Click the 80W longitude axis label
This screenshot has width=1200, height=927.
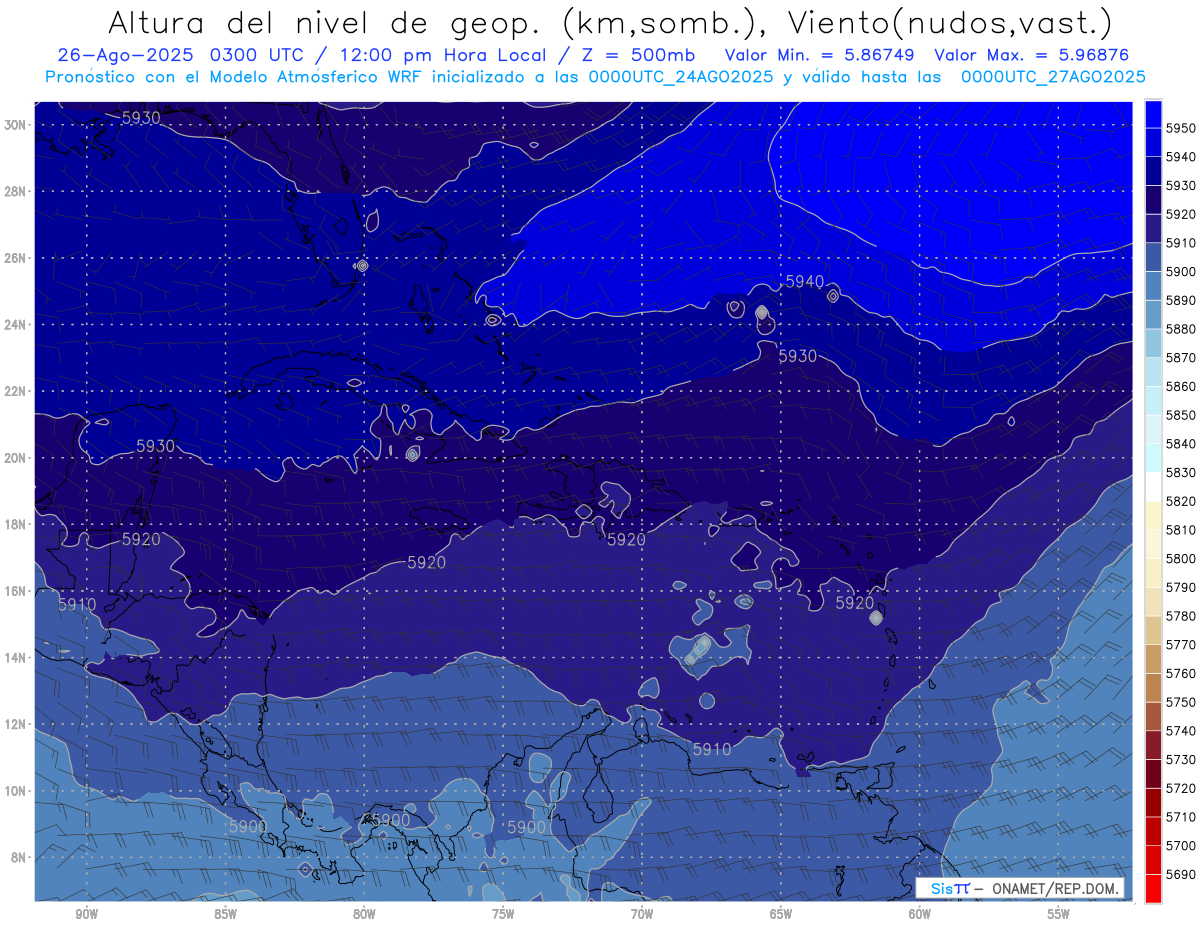pyautogui.click(x=364, y=914)
